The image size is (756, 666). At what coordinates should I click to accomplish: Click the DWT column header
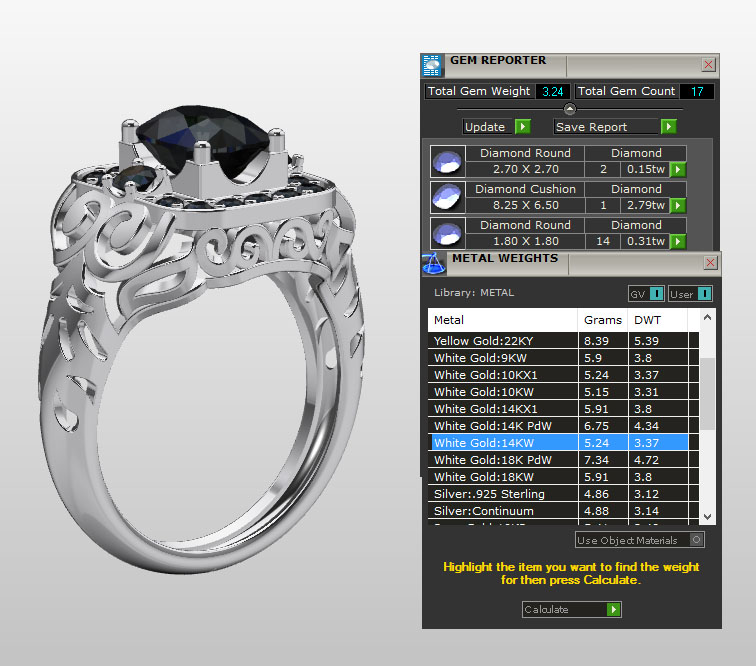[x=658, y=320]
